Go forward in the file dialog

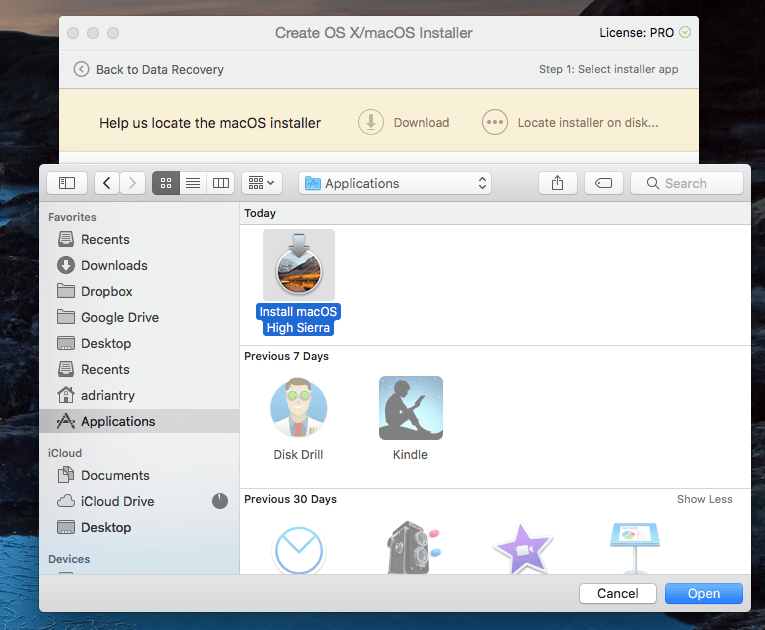pyautogui.click(x=132, y=183)
